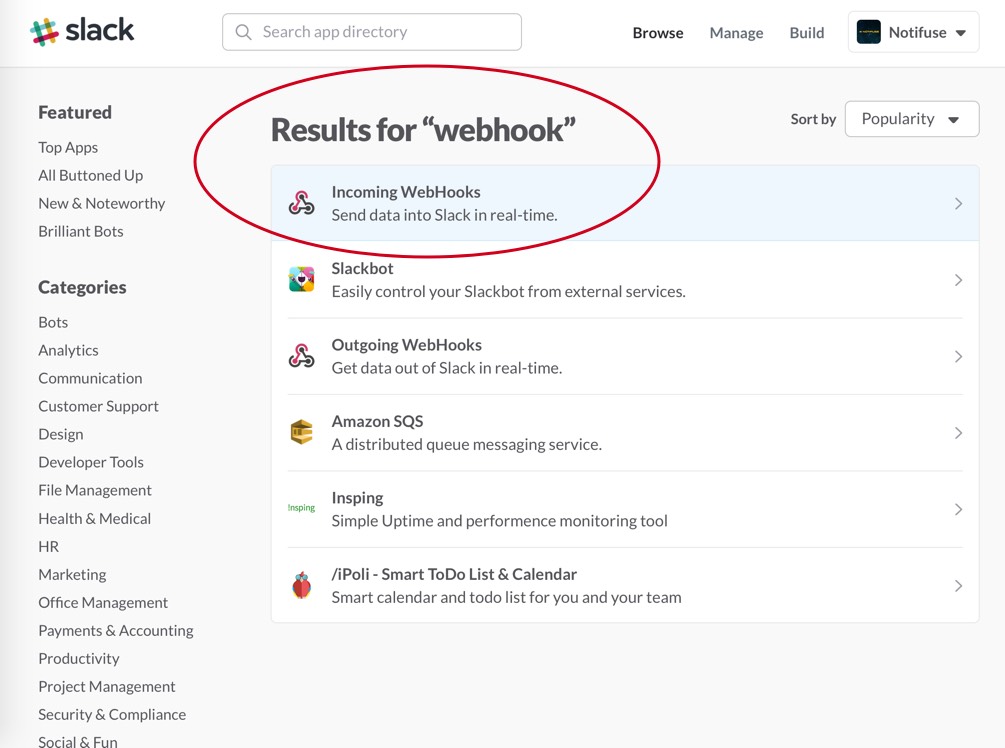Select the Insping result title
This screenshot has width=1005, height=748.
pos(357,498)
